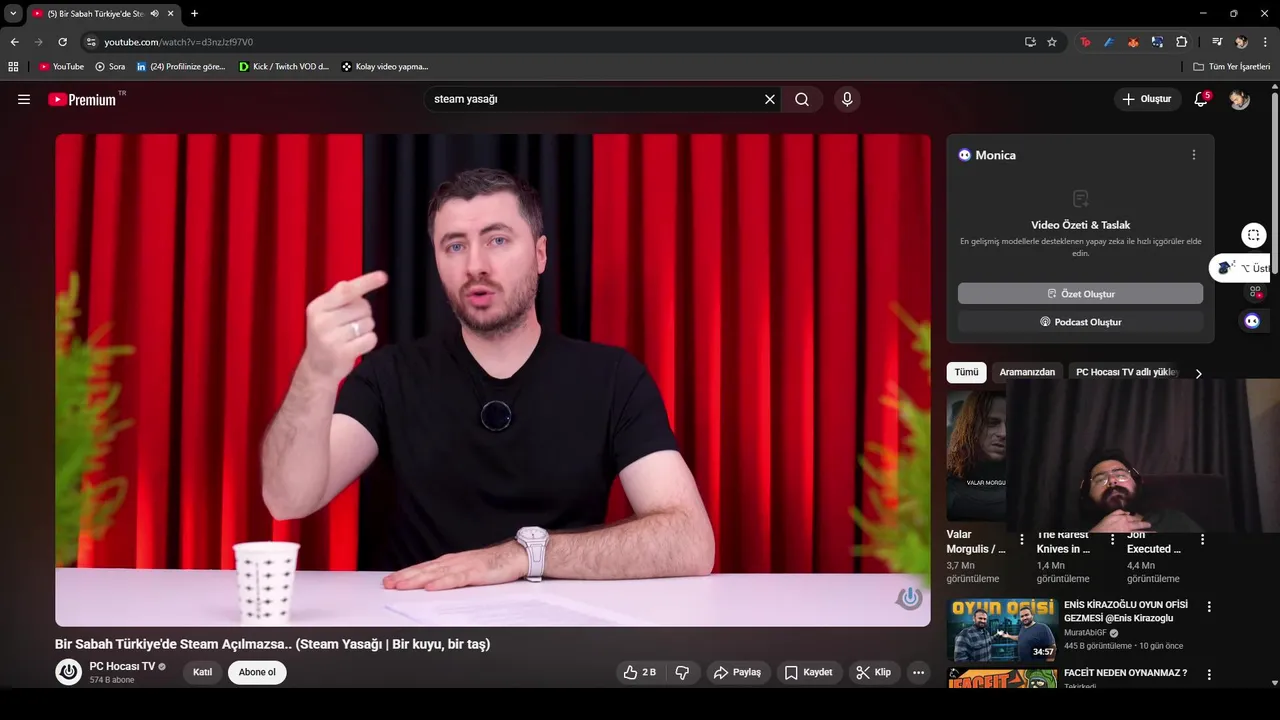Open FACEIT NEDEN OYNANMAZ ? video title

[x=1125, y=673]
